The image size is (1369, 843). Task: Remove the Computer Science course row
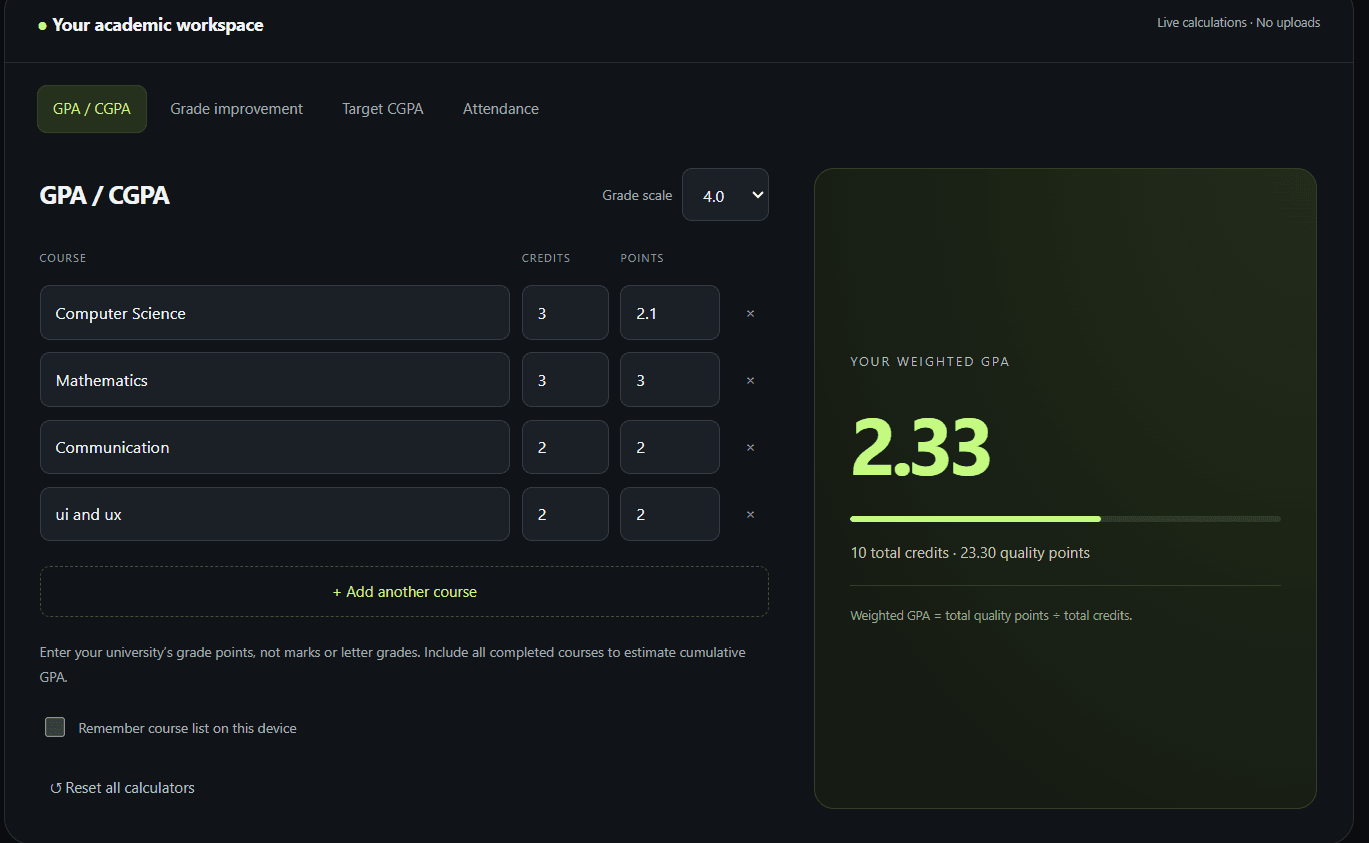[x=750, y=313]
